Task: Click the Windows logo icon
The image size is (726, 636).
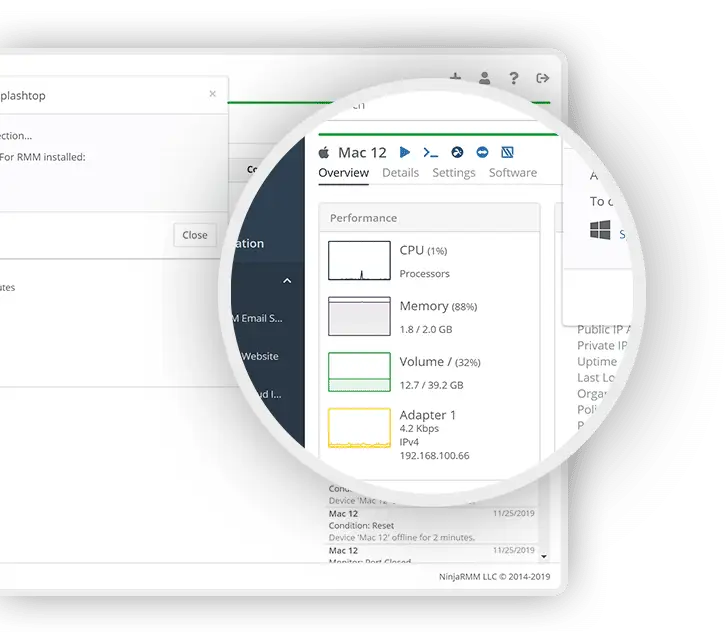Action: [600, 230]
